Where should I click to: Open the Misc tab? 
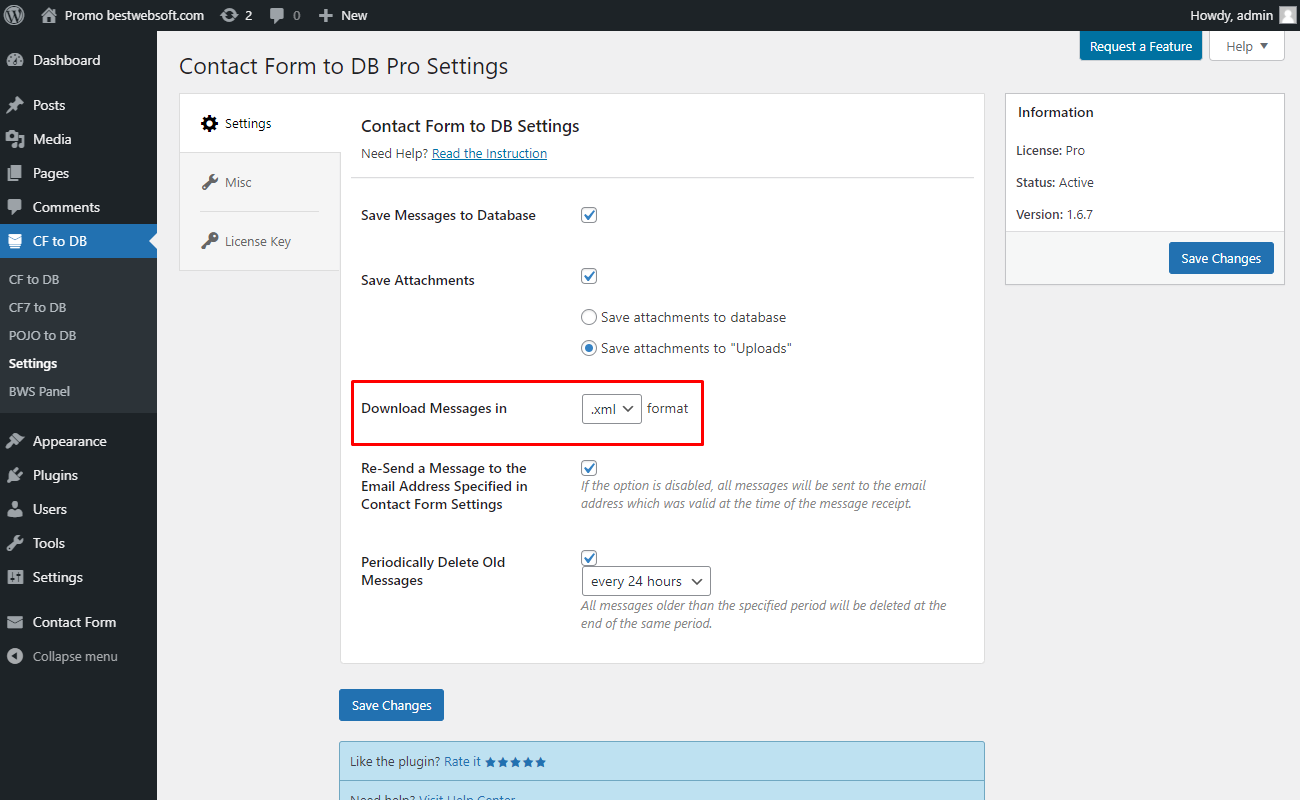(x=260, y=182)
